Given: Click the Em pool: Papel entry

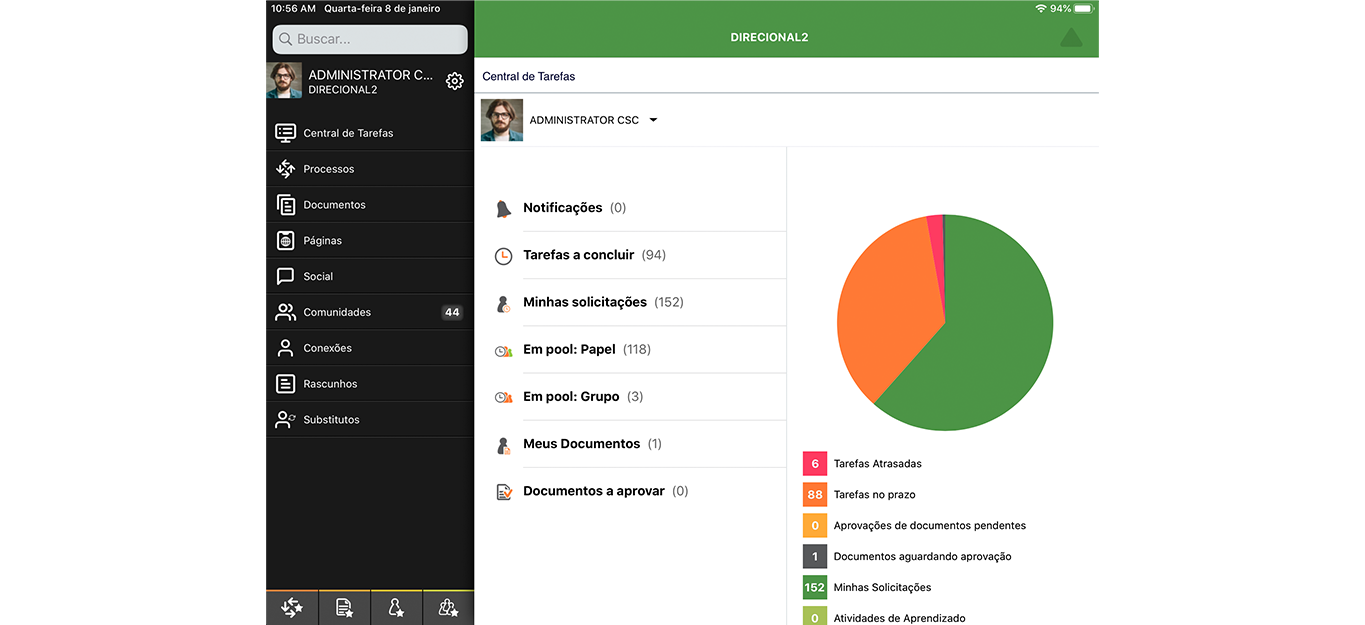Looking at the screenshot, I should 569,349.
